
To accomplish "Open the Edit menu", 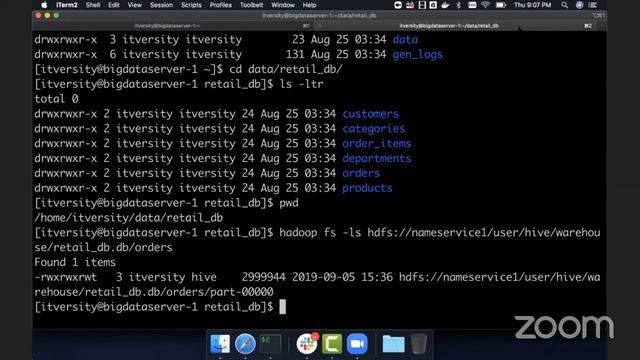I will pos(113,5).
